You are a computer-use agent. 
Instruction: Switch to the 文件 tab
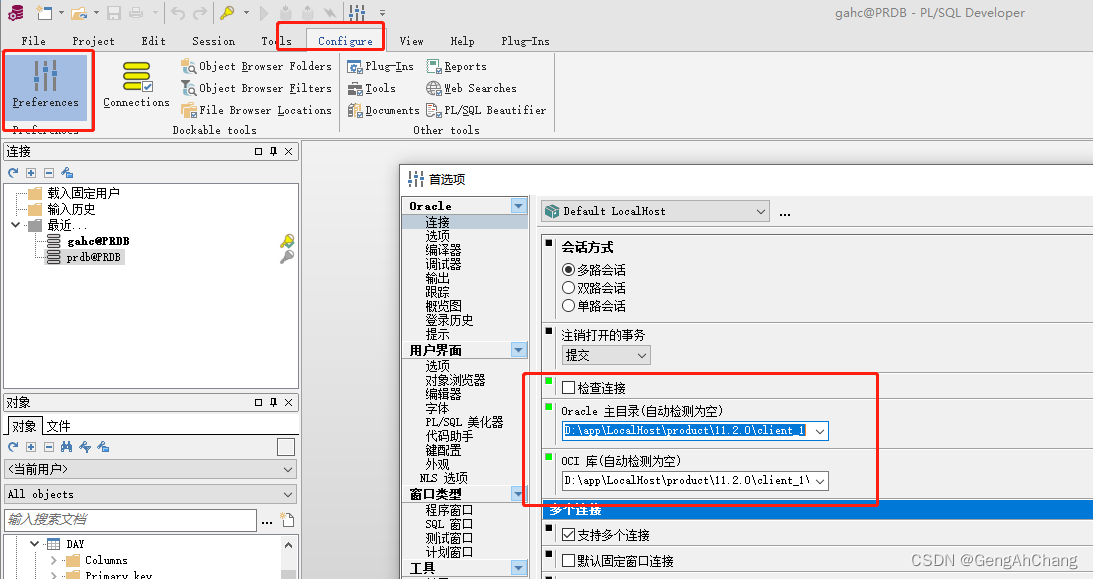coord(59,426)
